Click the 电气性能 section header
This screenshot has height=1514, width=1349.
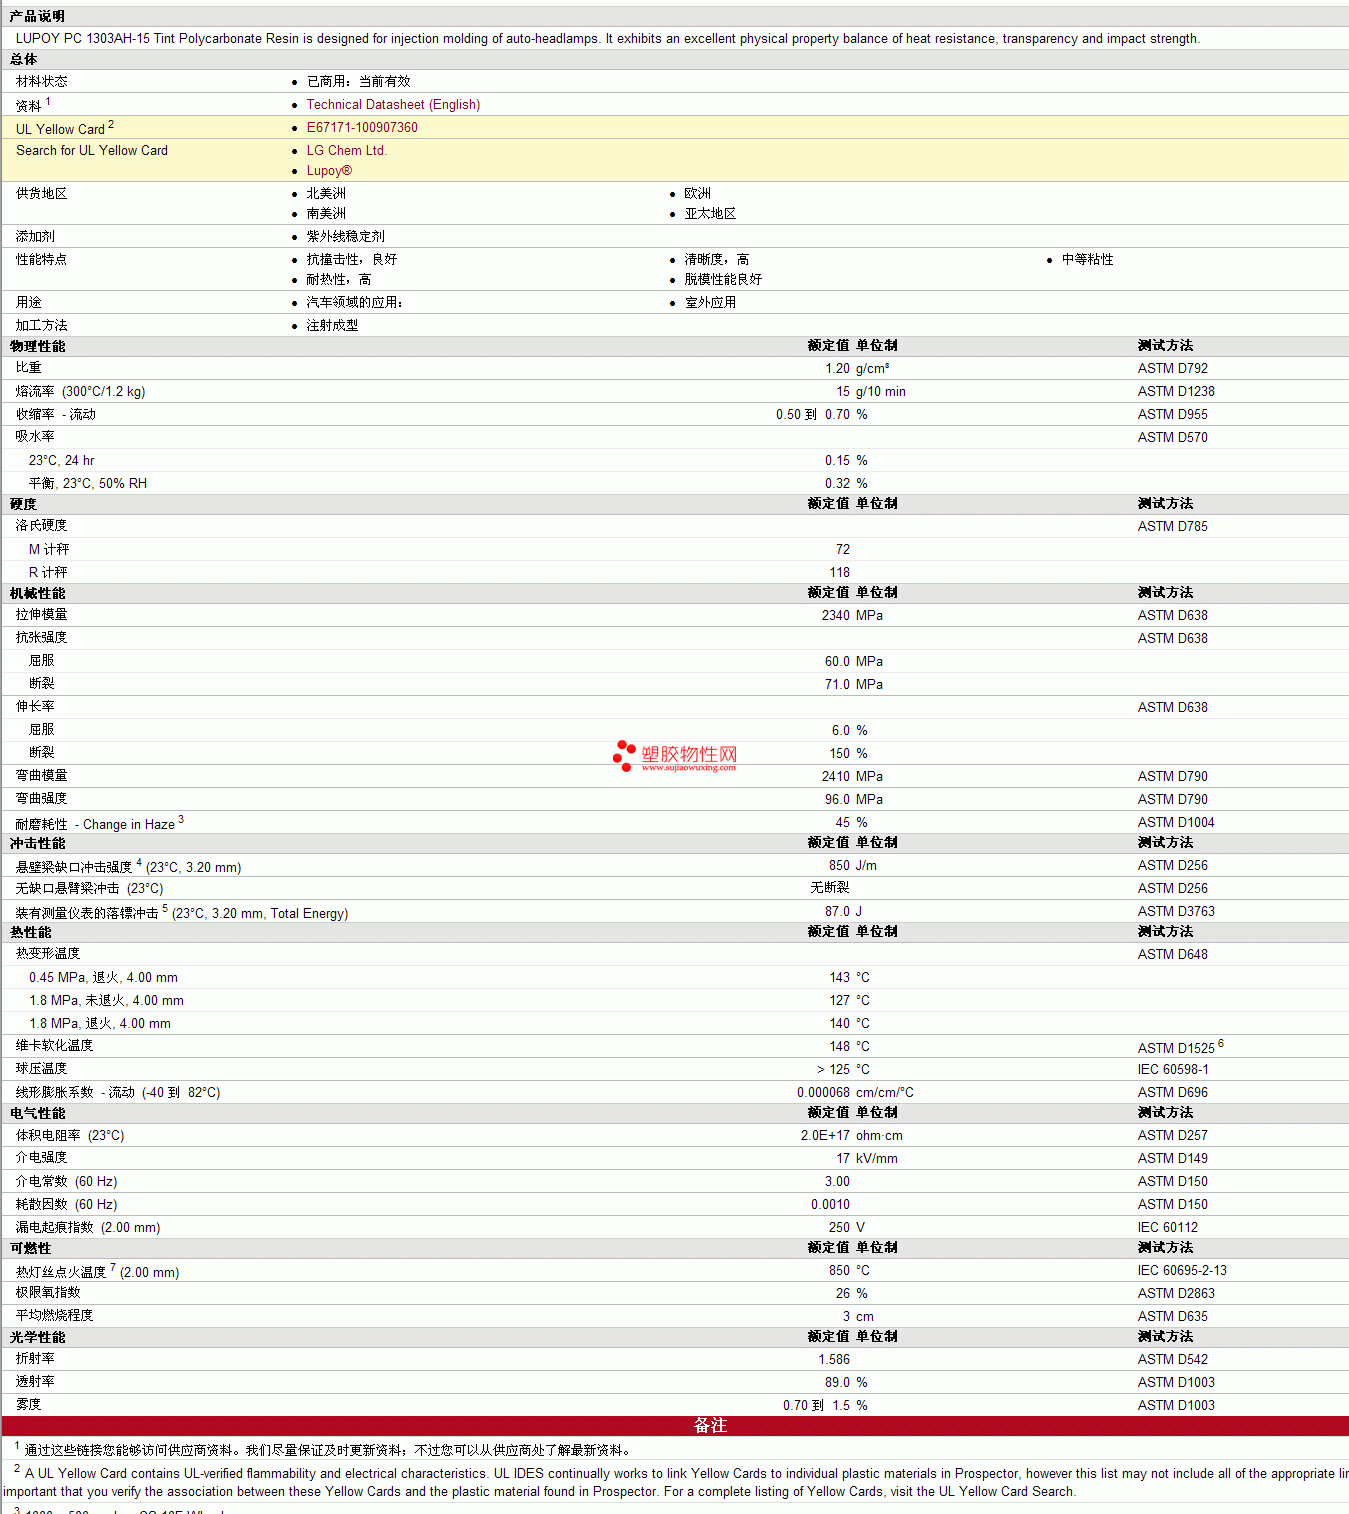click(x=37, y=1113)
